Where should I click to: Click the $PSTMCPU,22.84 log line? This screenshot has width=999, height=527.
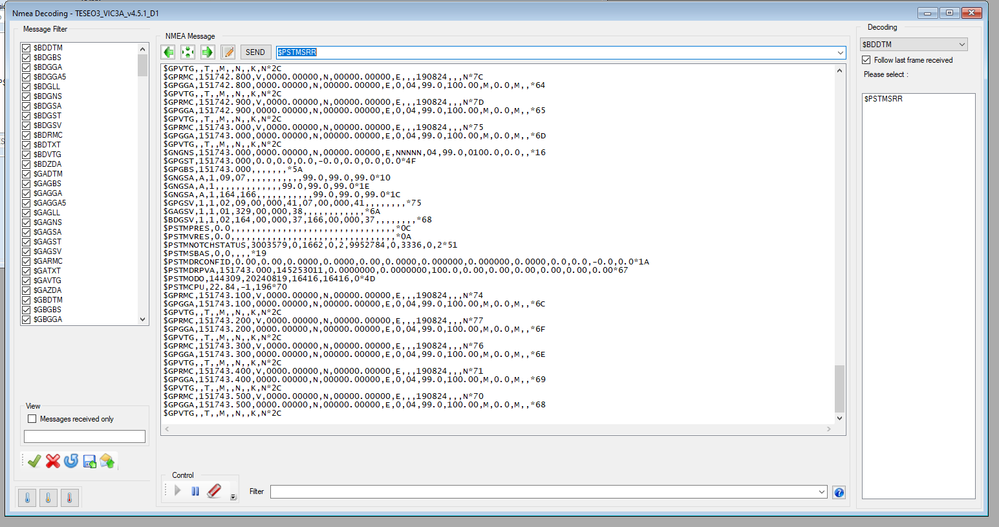[x=225, y=287]
